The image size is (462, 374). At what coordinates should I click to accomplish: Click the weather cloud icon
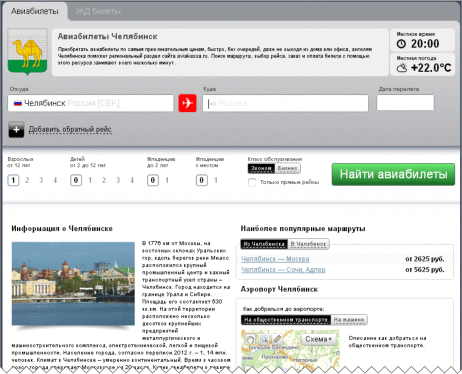point(402,68)
